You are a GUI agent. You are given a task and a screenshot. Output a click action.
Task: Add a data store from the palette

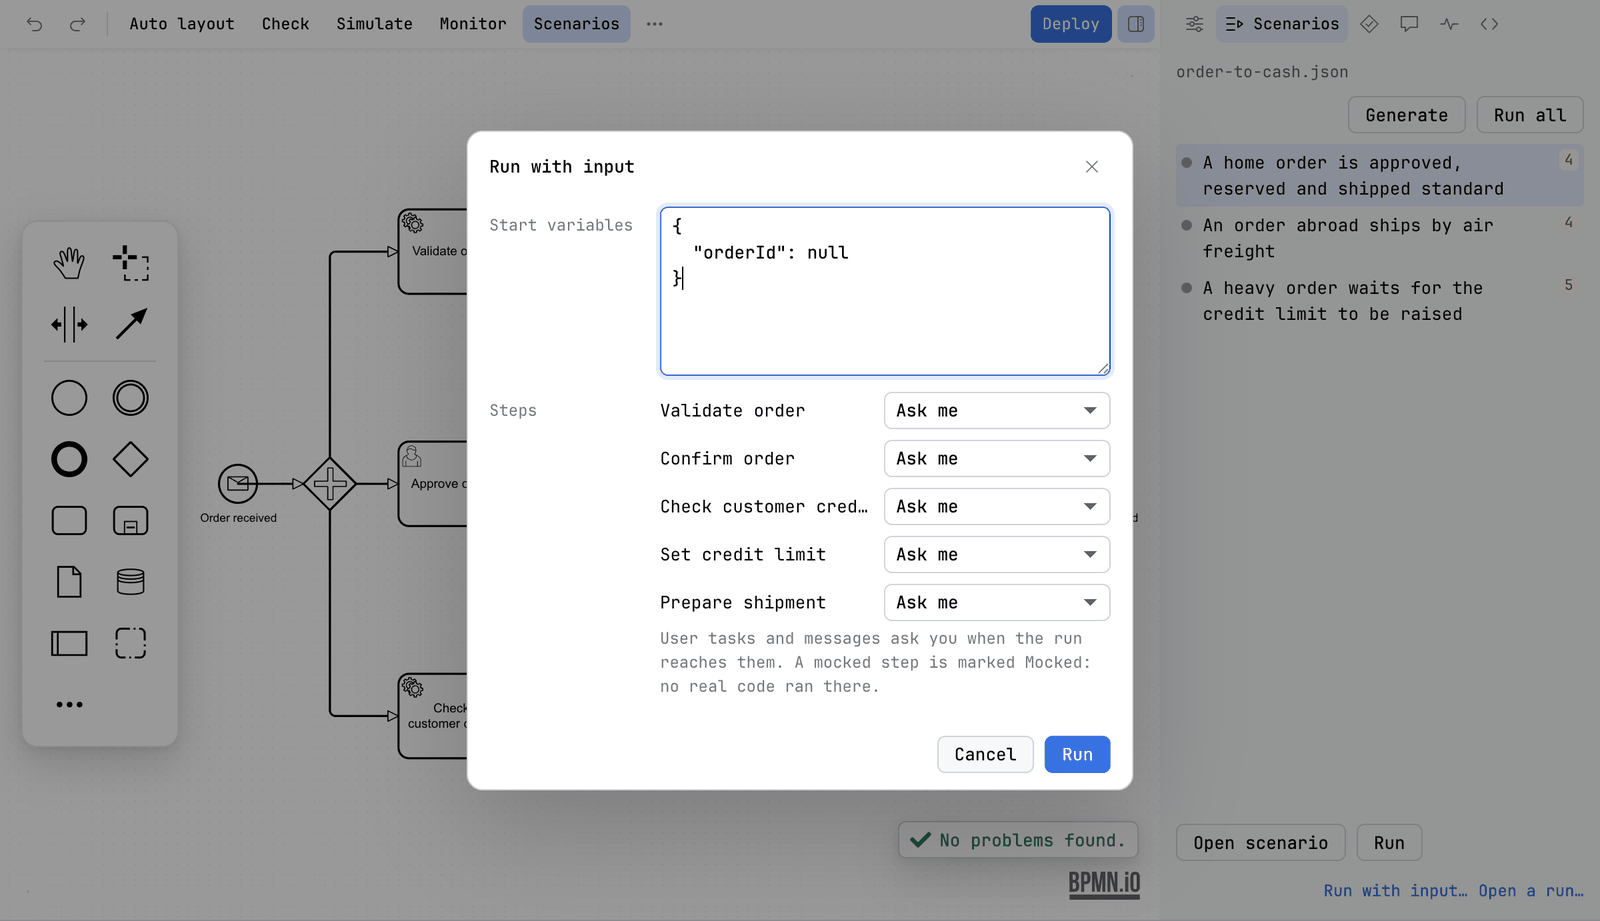[131, 582]
